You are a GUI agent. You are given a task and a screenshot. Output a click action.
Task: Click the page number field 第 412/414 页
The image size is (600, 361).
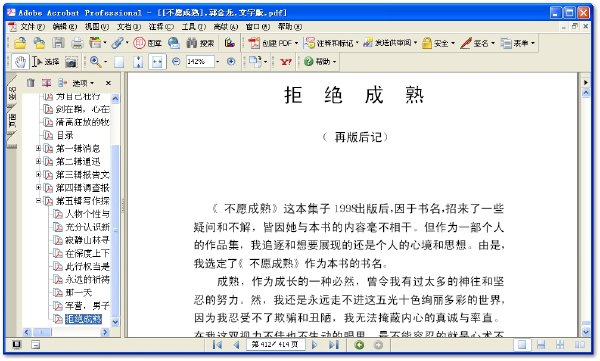coord(275,345)
